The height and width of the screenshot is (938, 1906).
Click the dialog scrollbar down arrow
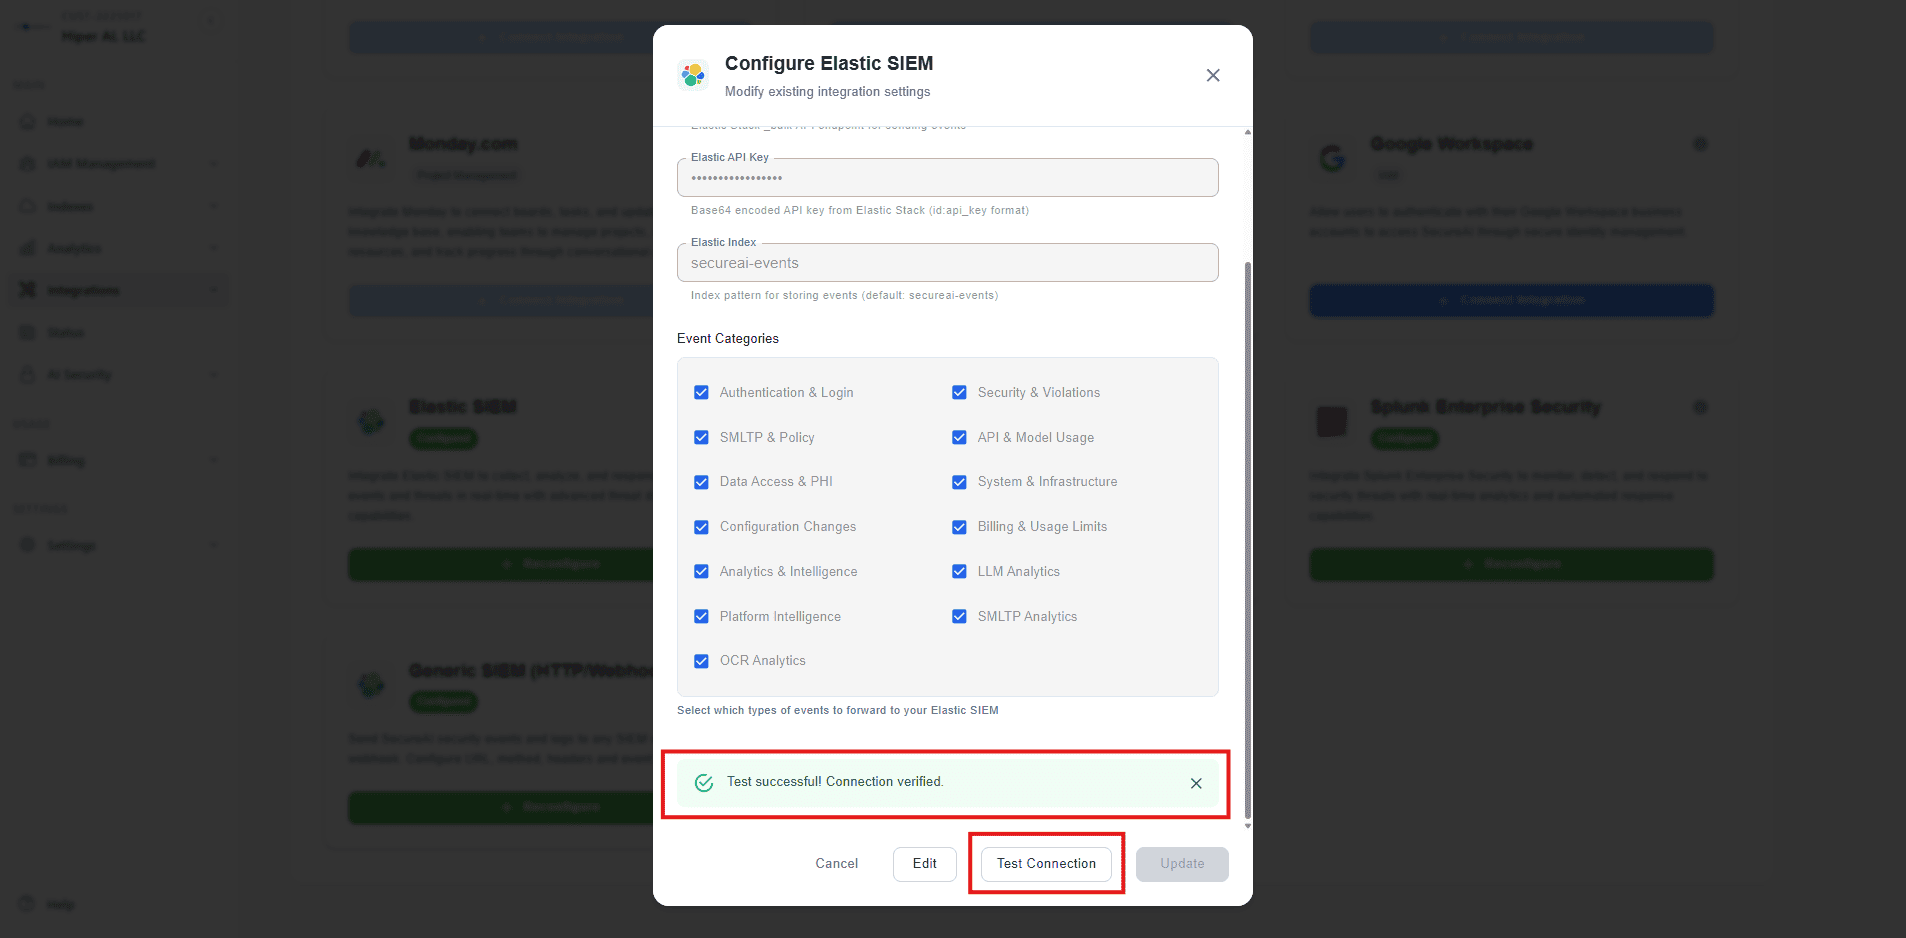pyautogui.click(x=1247, y=826)
